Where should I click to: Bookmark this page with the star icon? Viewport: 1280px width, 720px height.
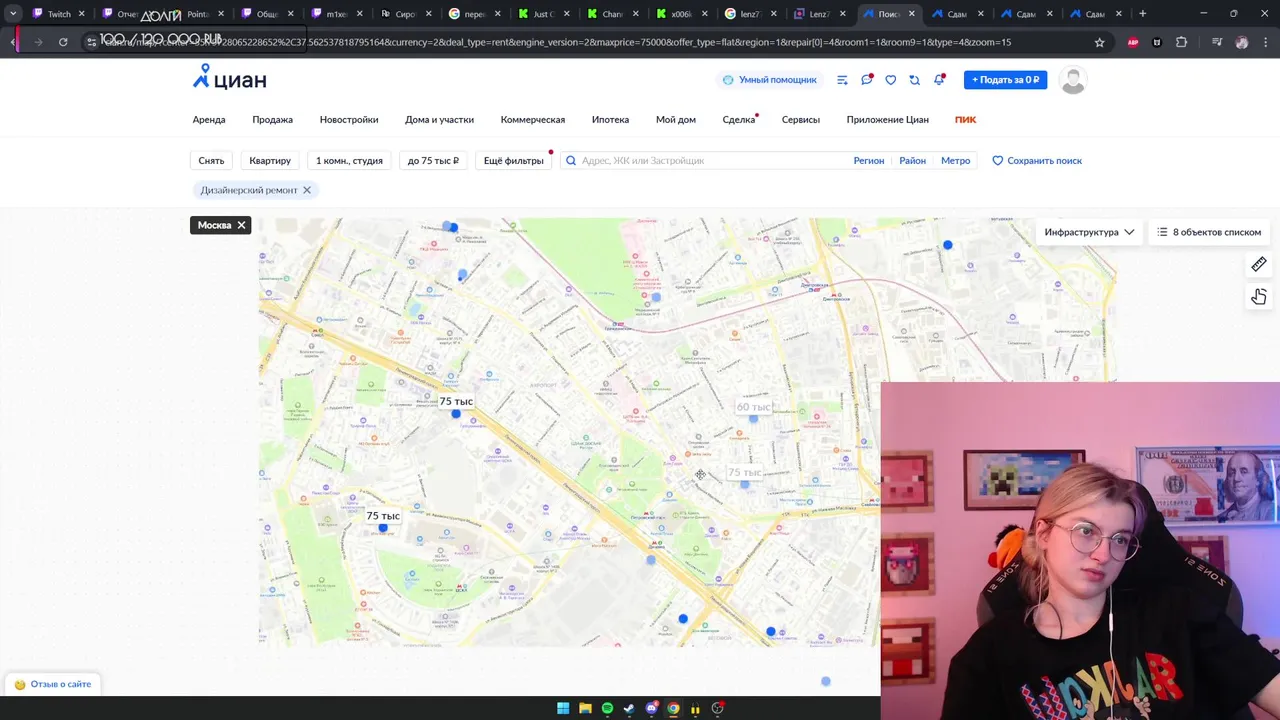click(1100, 42)
